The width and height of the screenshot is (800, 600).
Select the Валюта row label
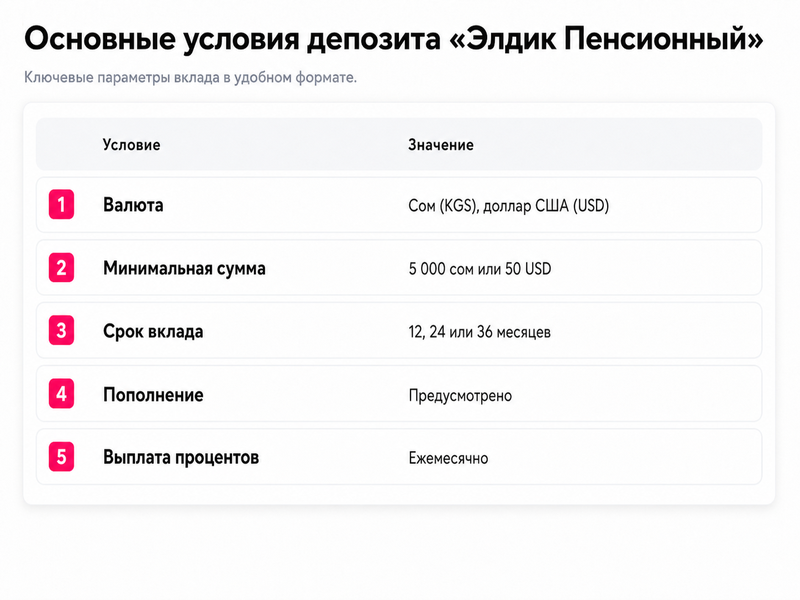[x=133, y=205]
